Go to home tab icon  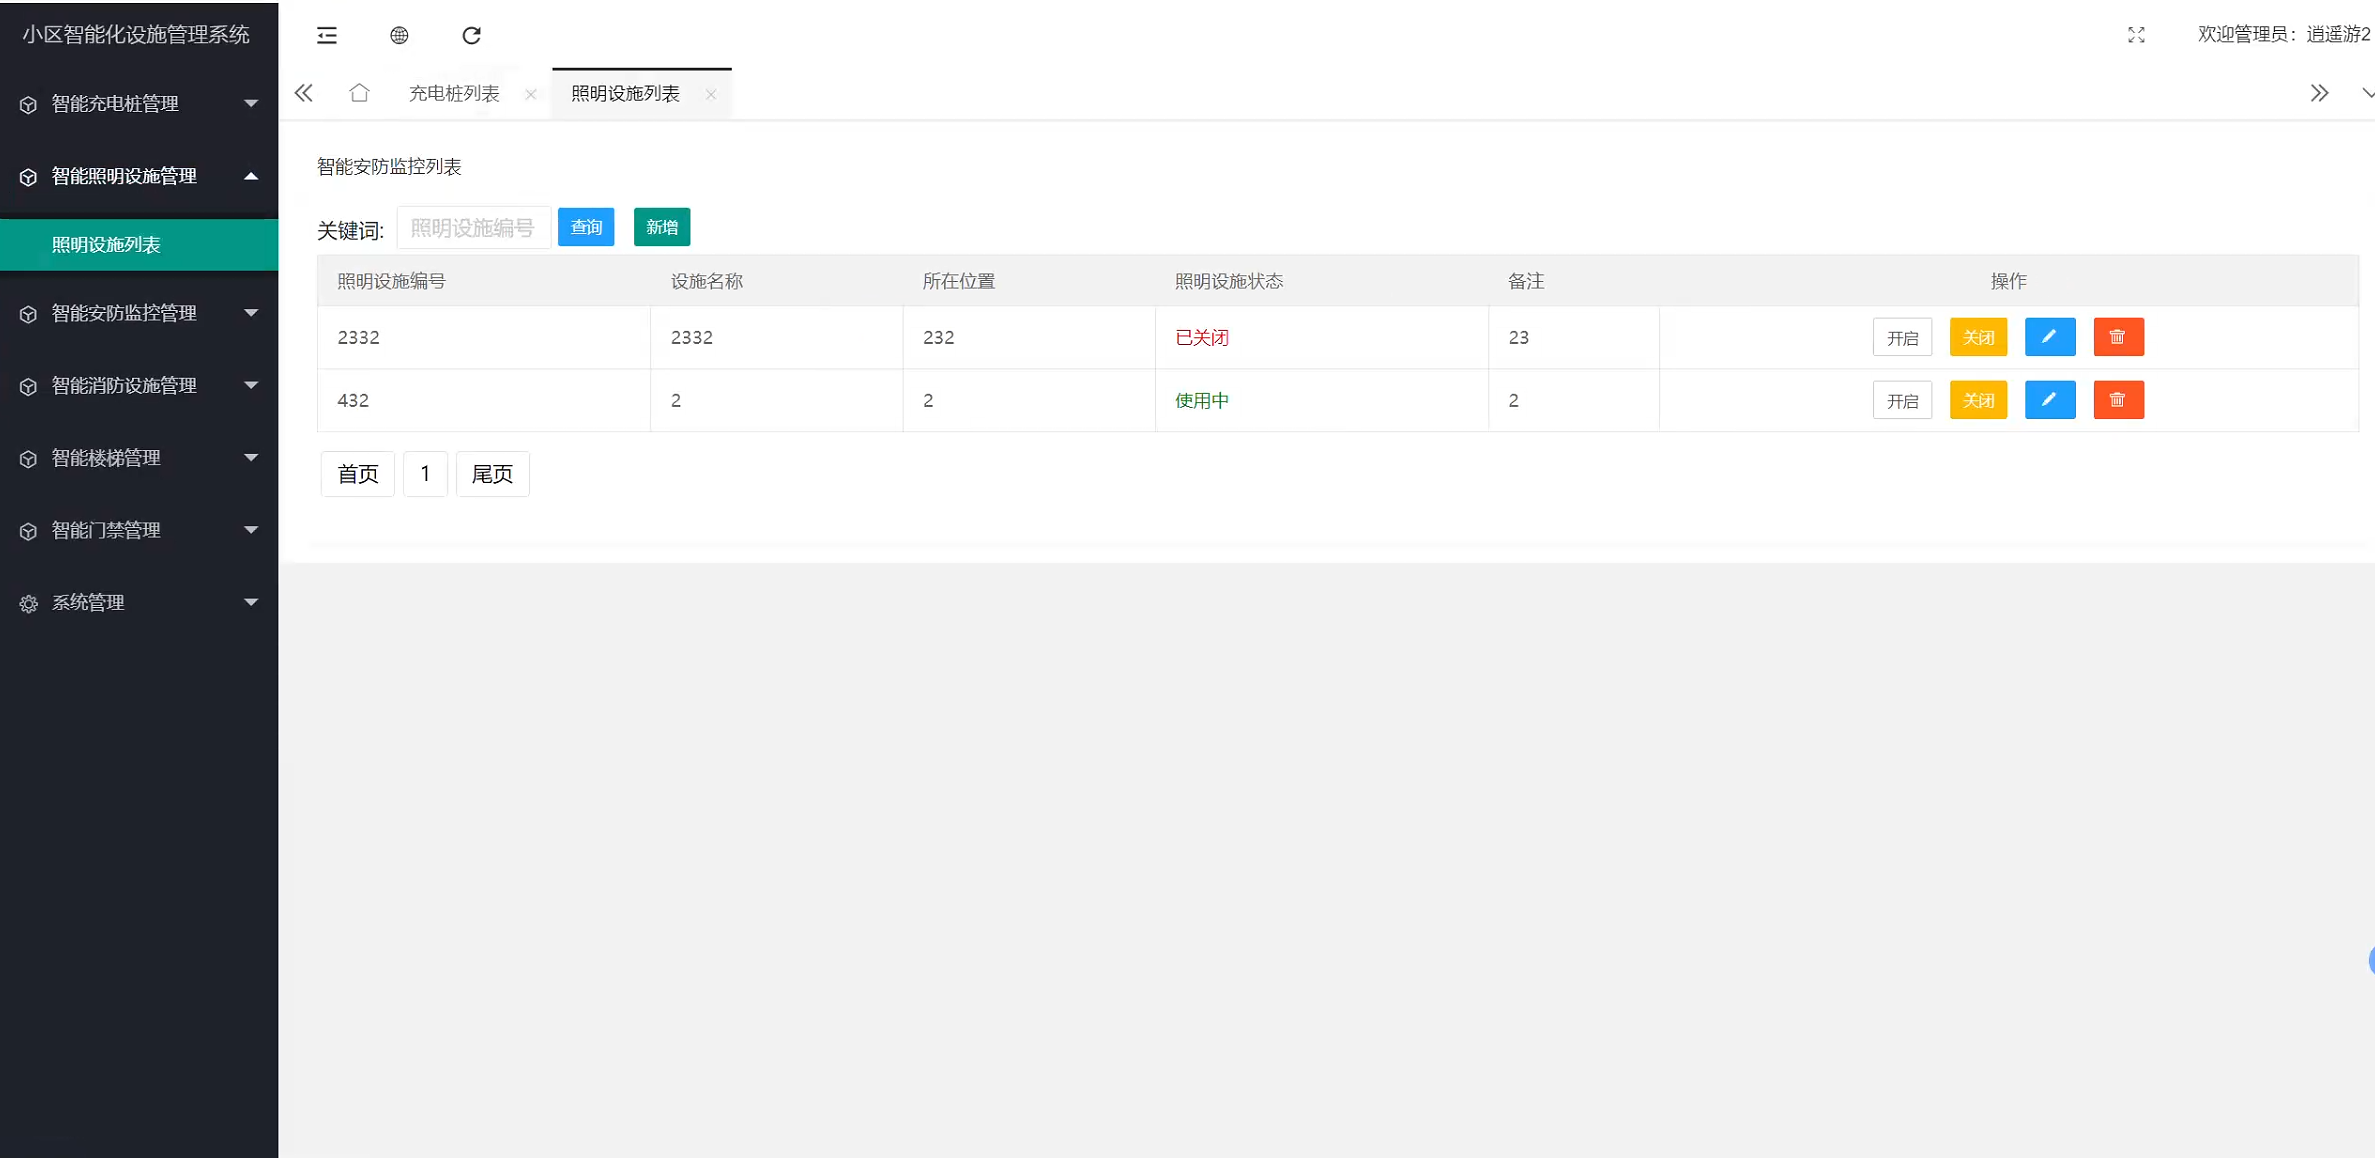[x=359, y=93]
